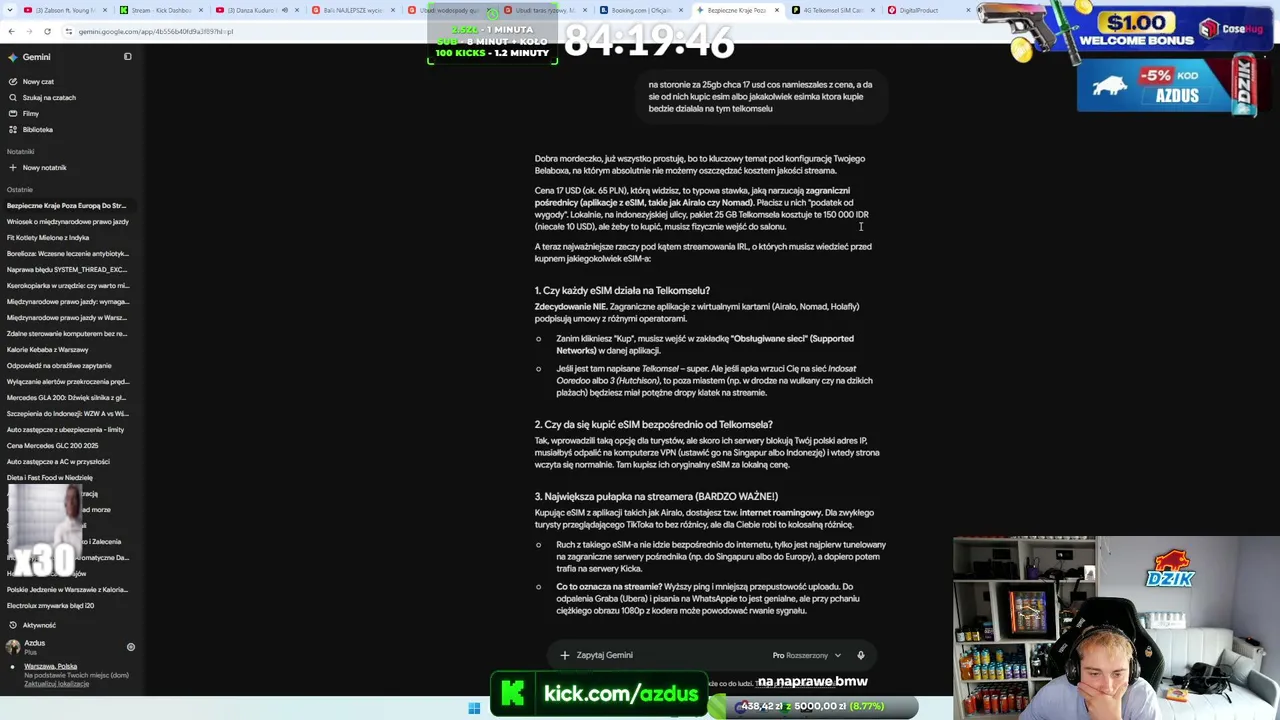Open the browser tab search dropdown
Viewport: 1280px width, 720px height.
coord(9,10)
